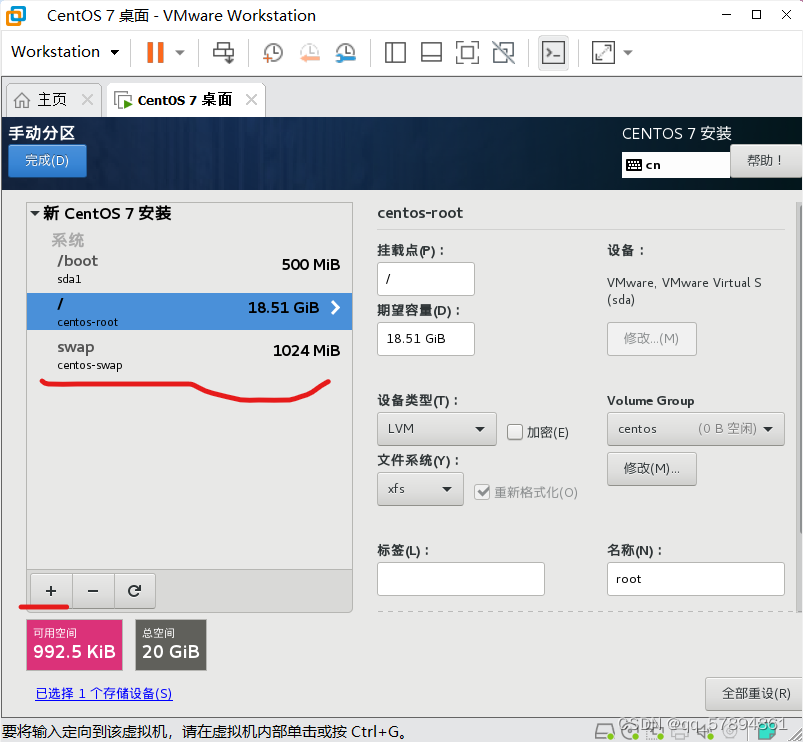Revert to the previous snapshot

(x=309, y=52)
